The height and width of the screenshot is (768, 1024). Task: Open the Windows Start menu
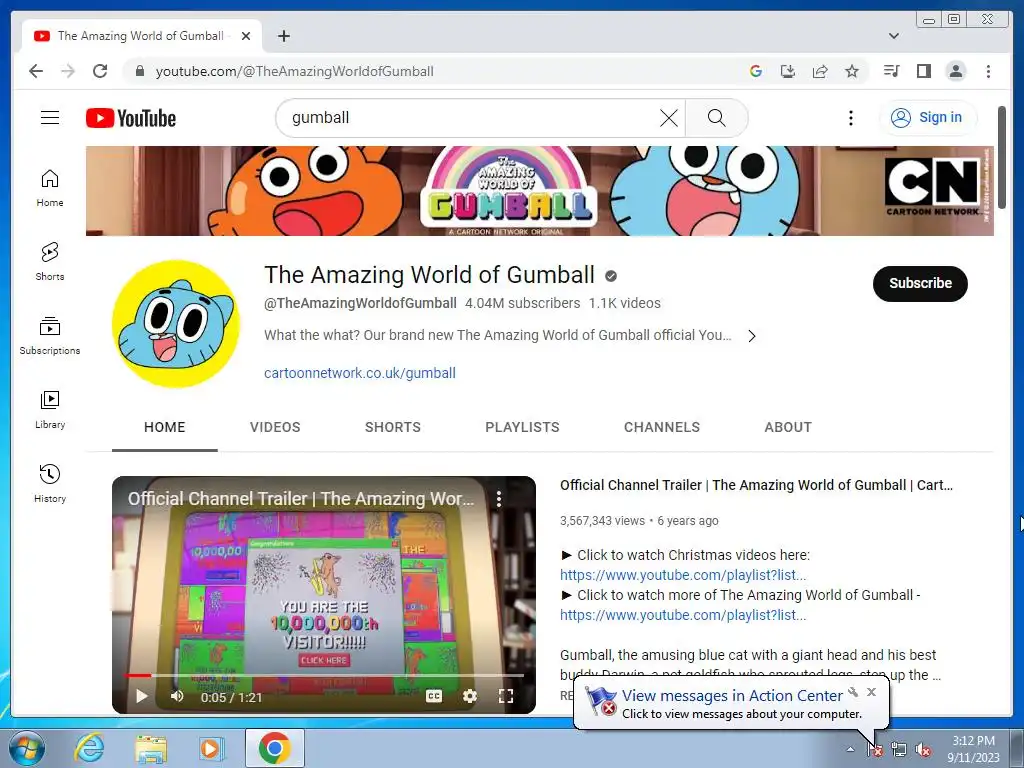27,748
